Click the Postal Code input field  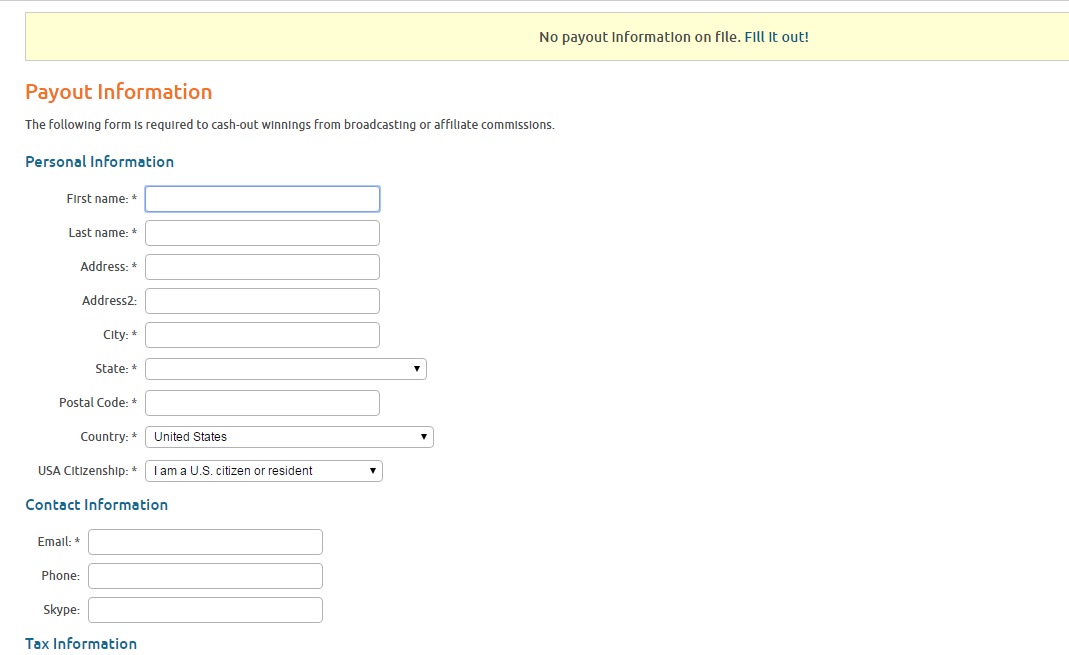click(262, 403)
